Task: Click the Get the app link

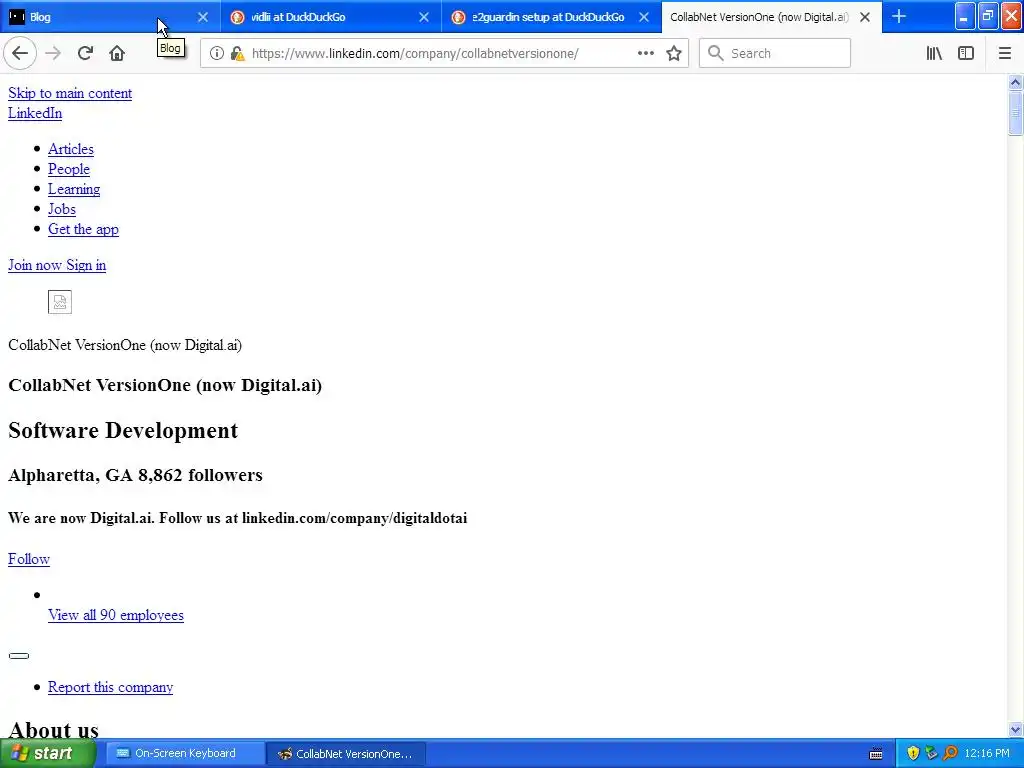Action: point(83,229)
